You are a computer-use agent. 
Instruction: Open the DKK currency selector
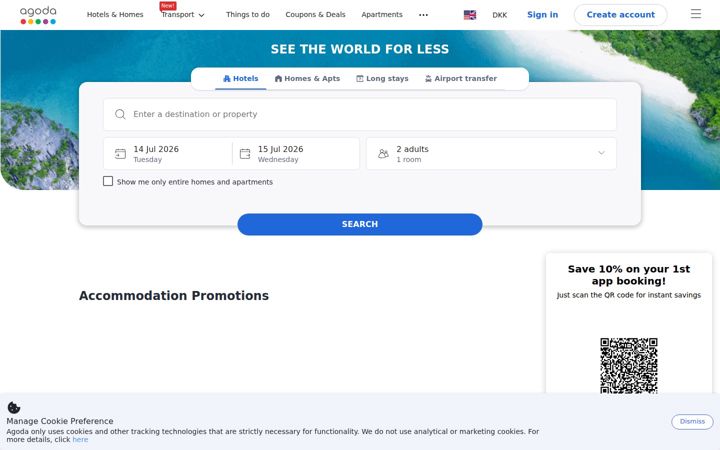(x=500, y=15)
